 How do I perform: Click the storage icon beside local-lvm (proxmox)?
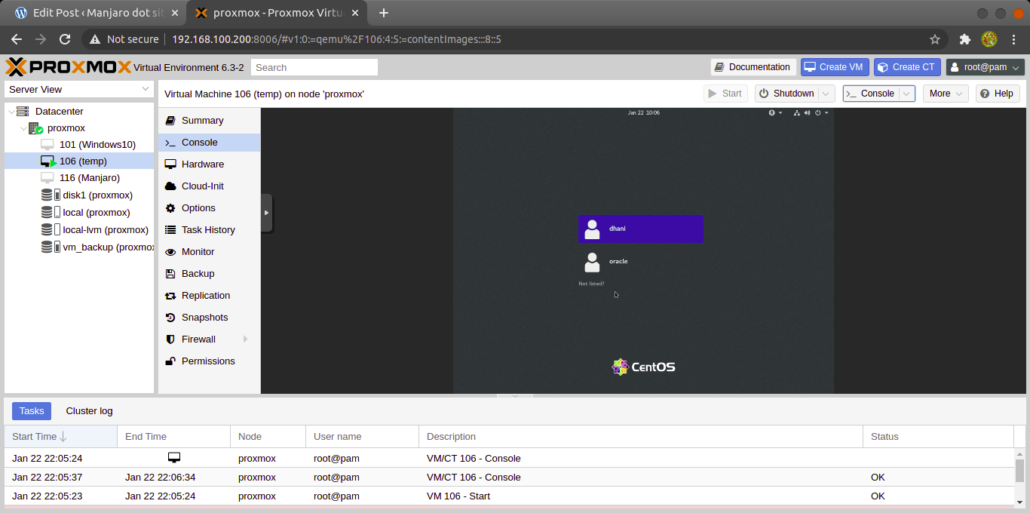tap(50, 230)
